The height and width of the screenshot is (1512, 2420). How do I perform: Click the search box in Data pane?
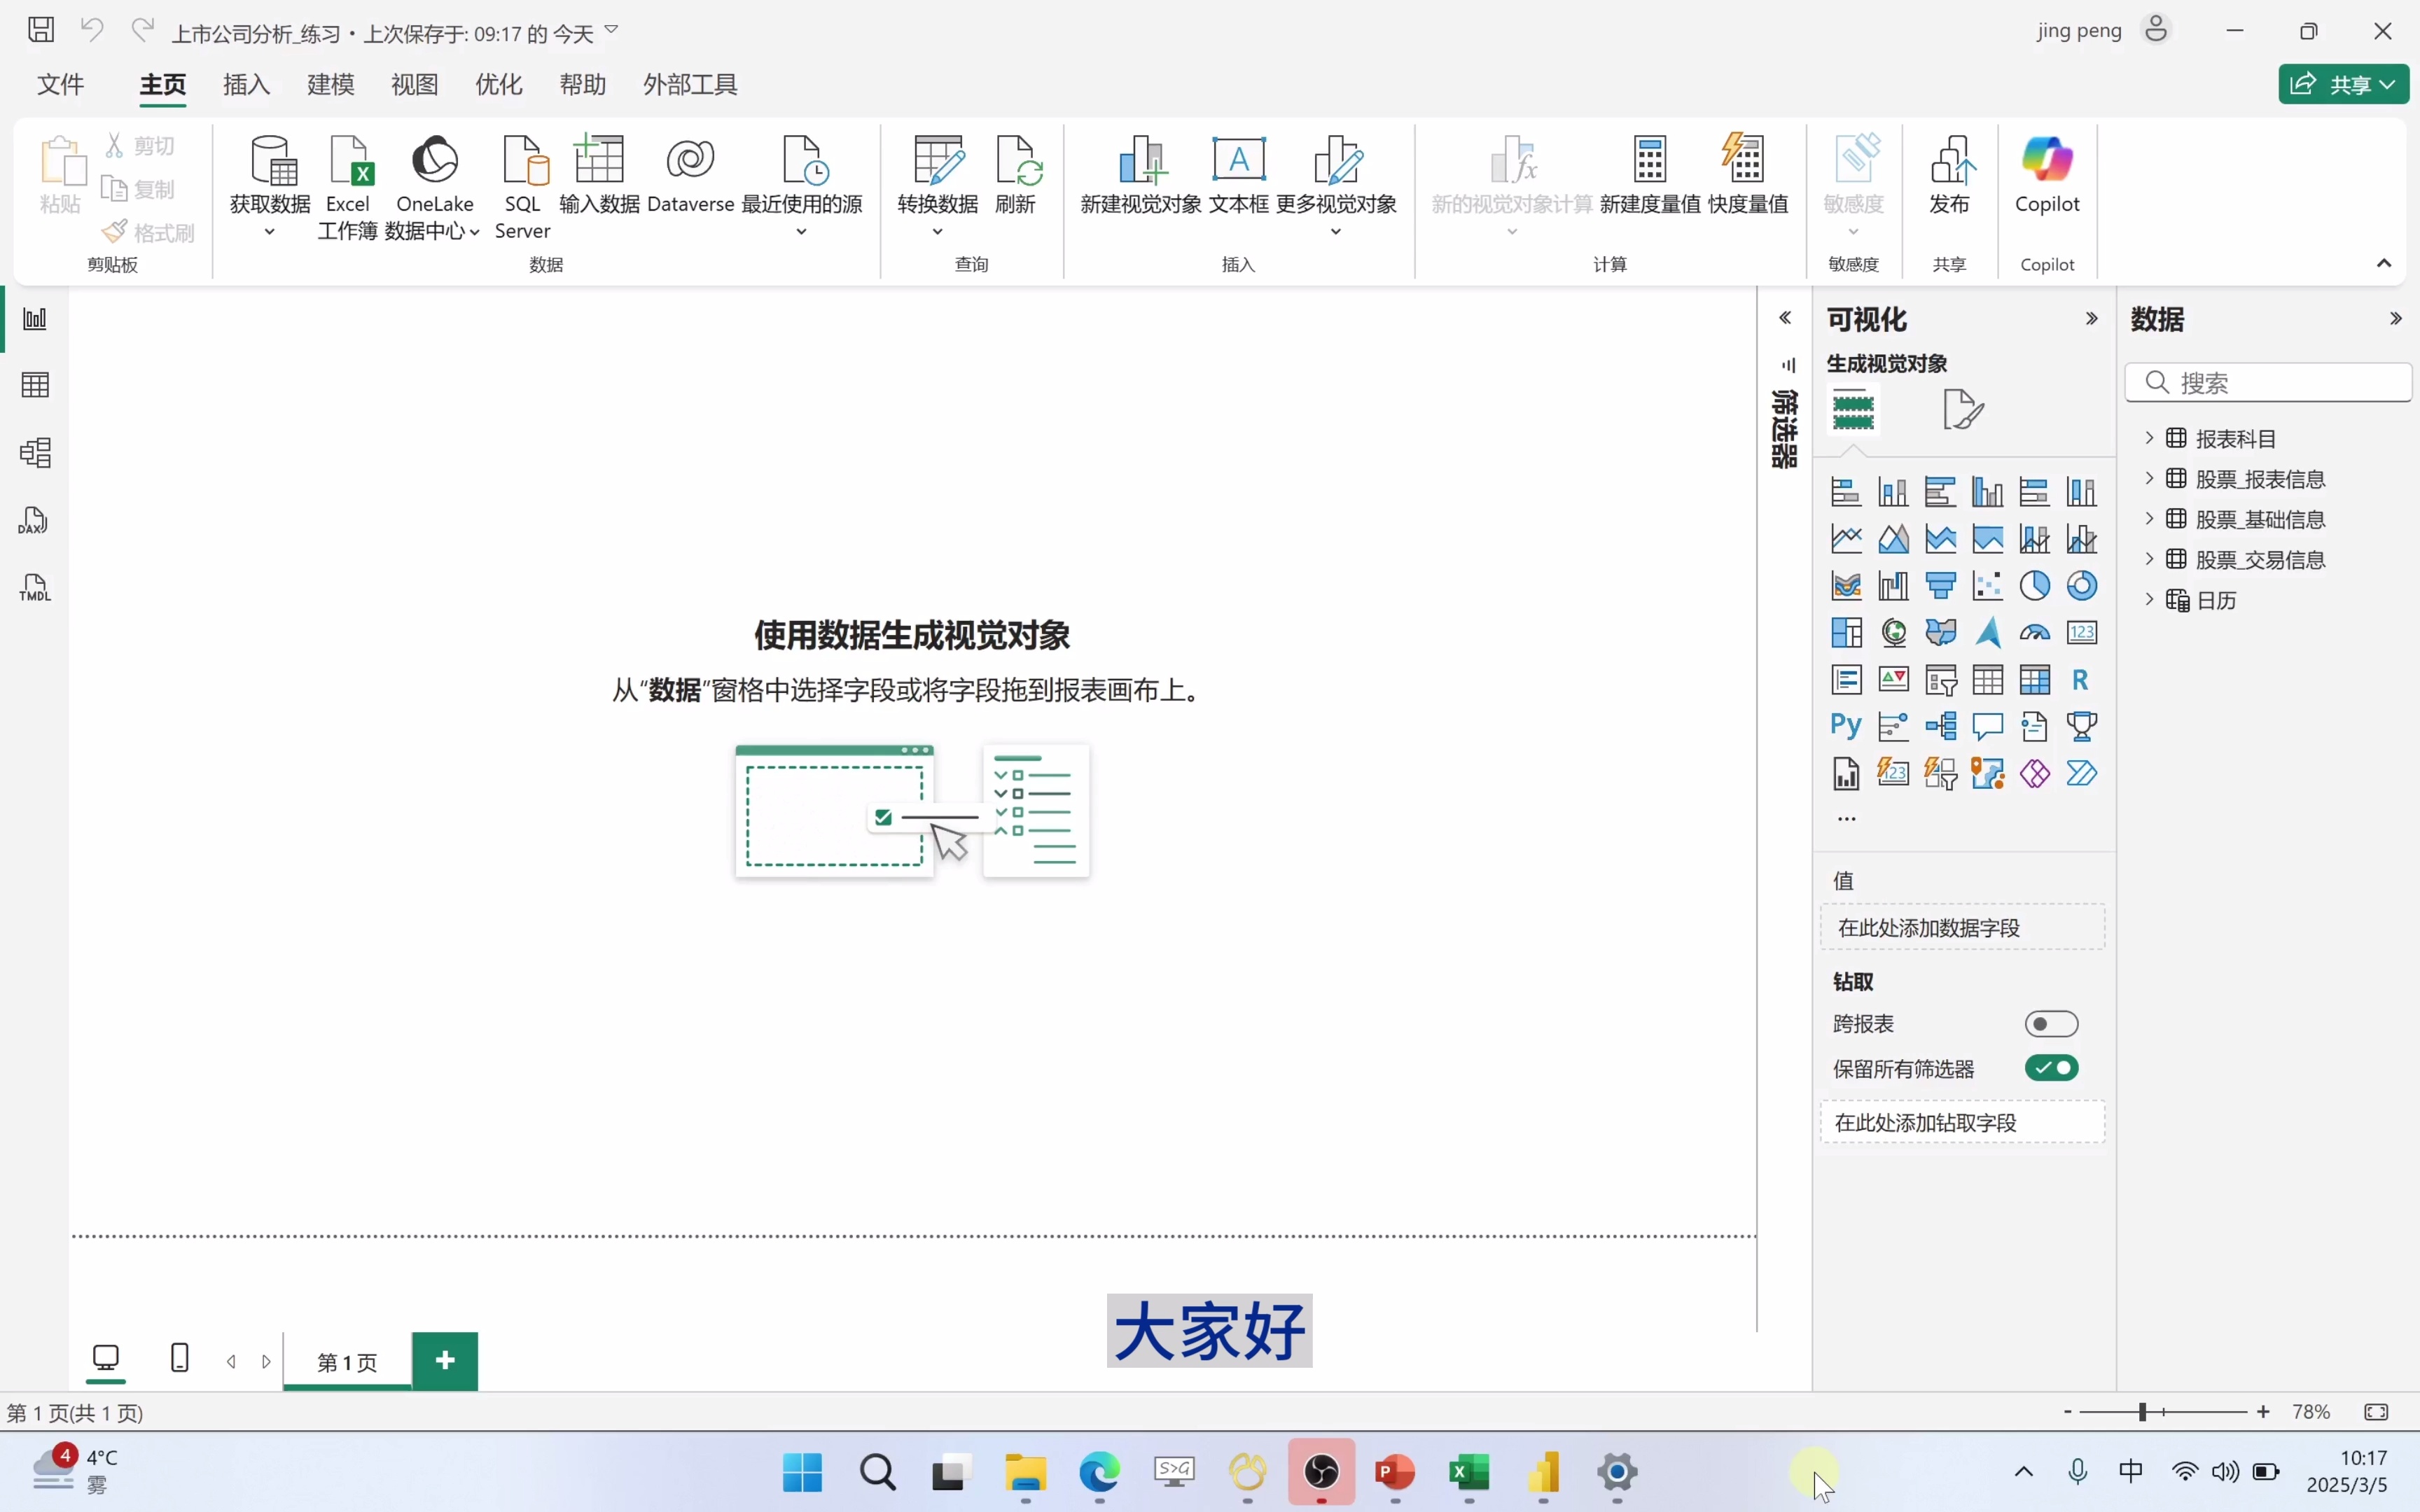click(x=2268, y=383)
